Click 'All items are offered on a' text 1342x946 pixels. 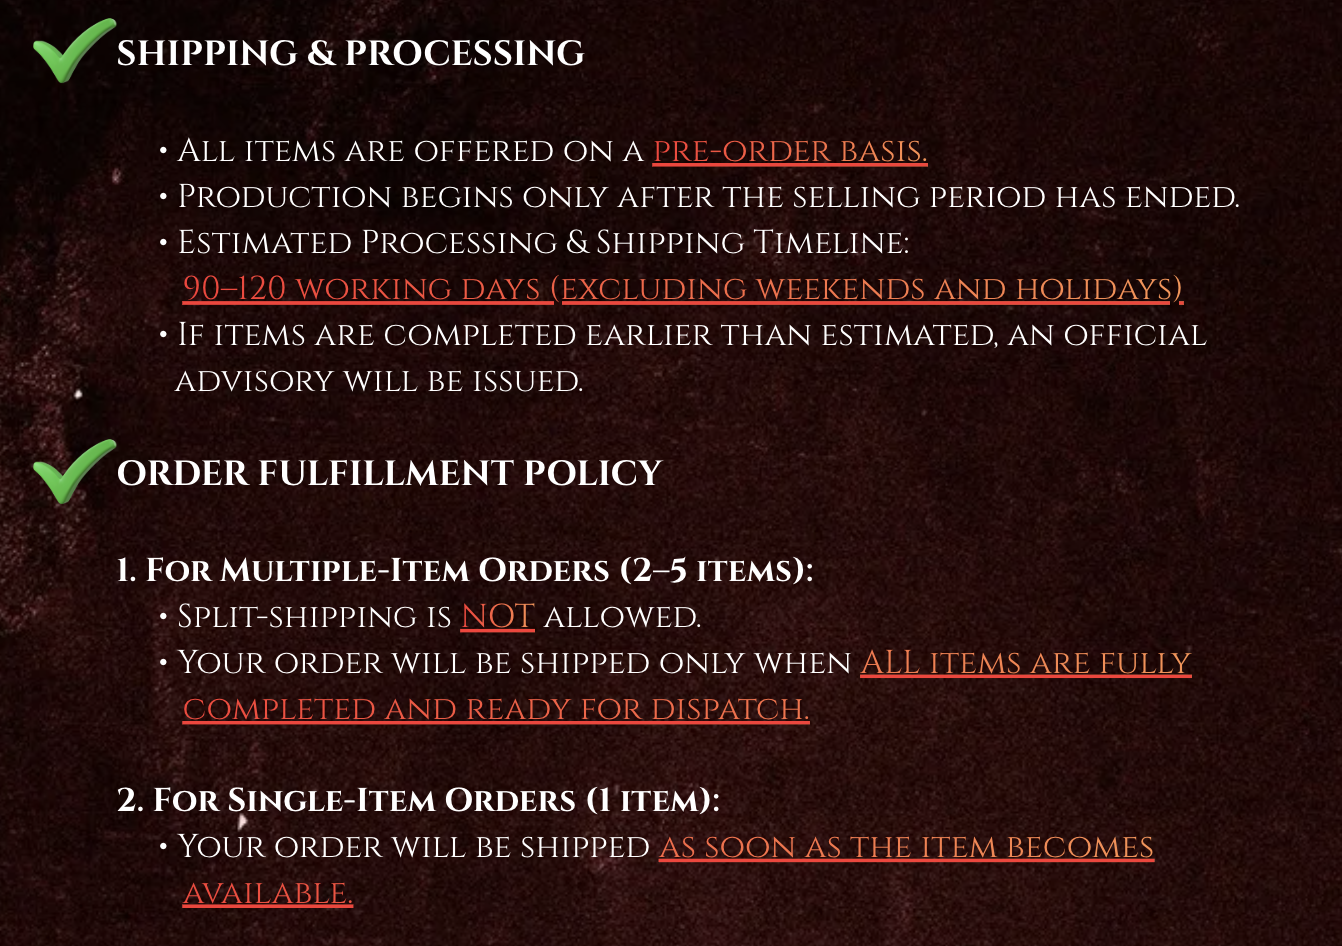410,151
